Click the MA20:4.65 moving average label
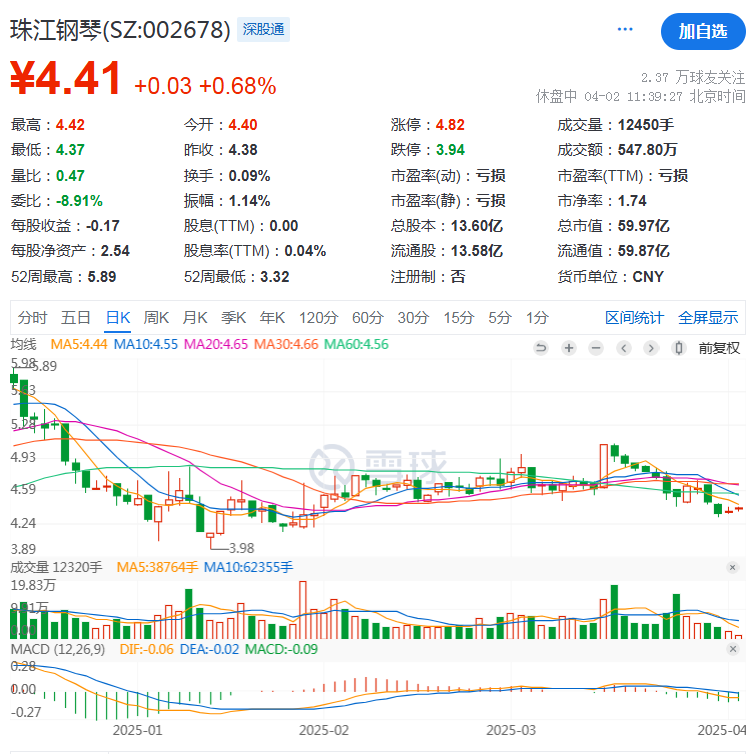Viewport: 754px width, 754px height. (216, 344)
